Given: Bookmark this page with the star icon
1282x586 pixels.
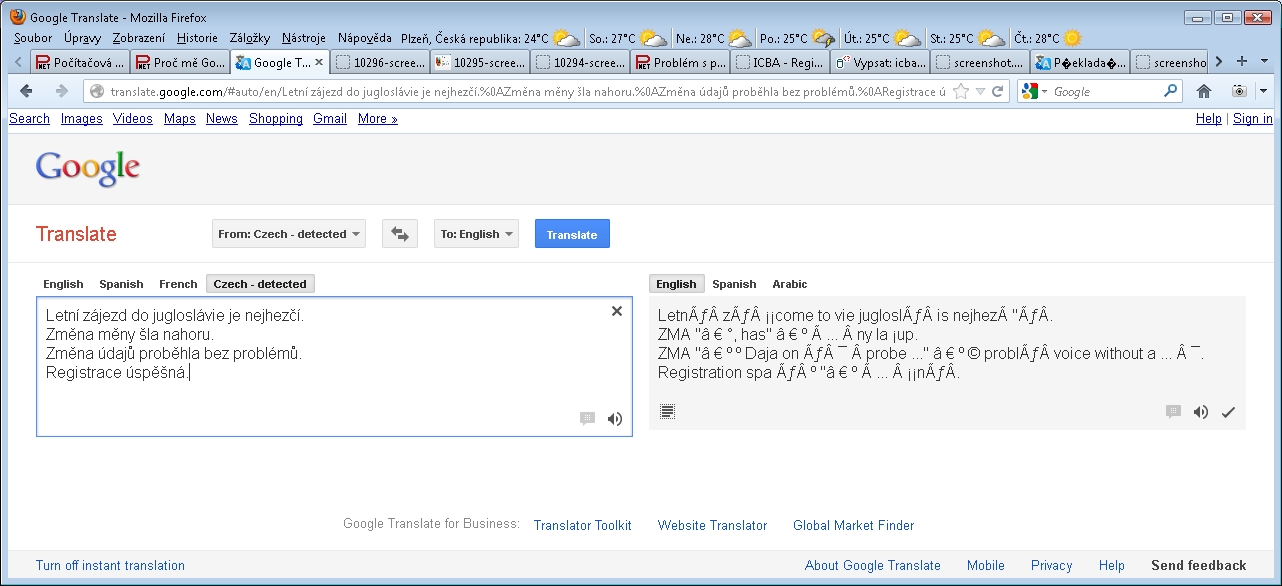Looking at the screenshot, I should (961, 91).
